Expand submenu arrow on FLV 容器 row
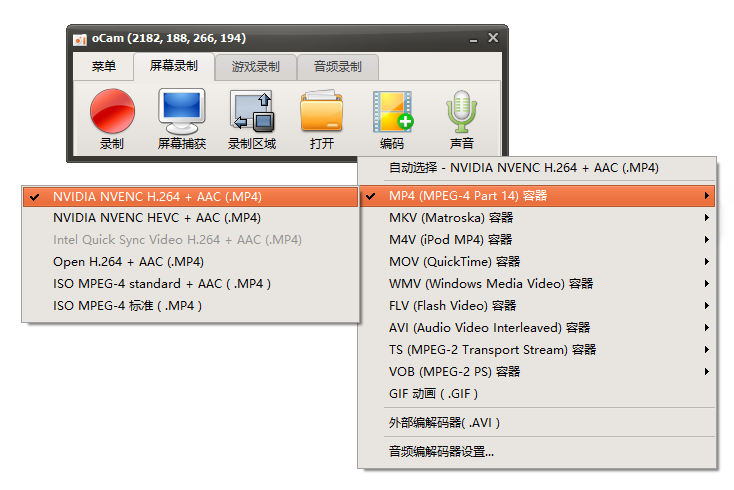The width and height of the screenshot is (734, 490). click(706, 306)
